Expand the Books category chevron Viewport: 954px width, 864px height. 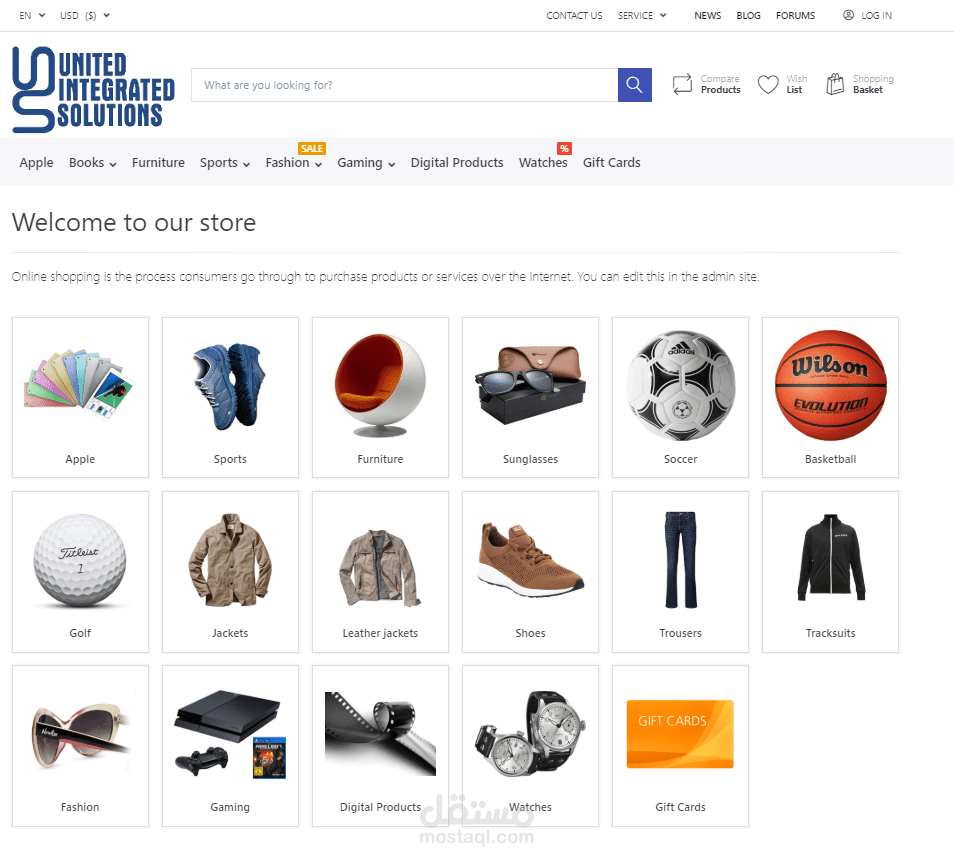tap(113, 164)
